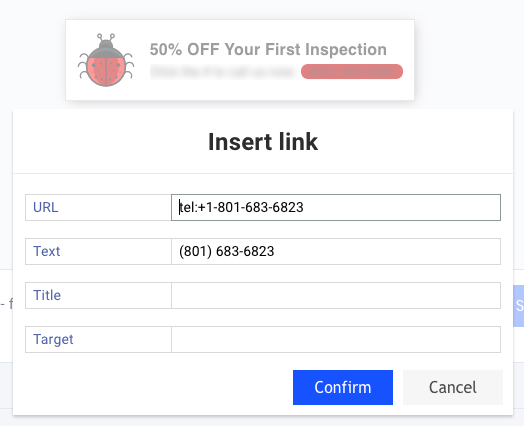Click the dimmed page area above the dialog

(468, 53)
